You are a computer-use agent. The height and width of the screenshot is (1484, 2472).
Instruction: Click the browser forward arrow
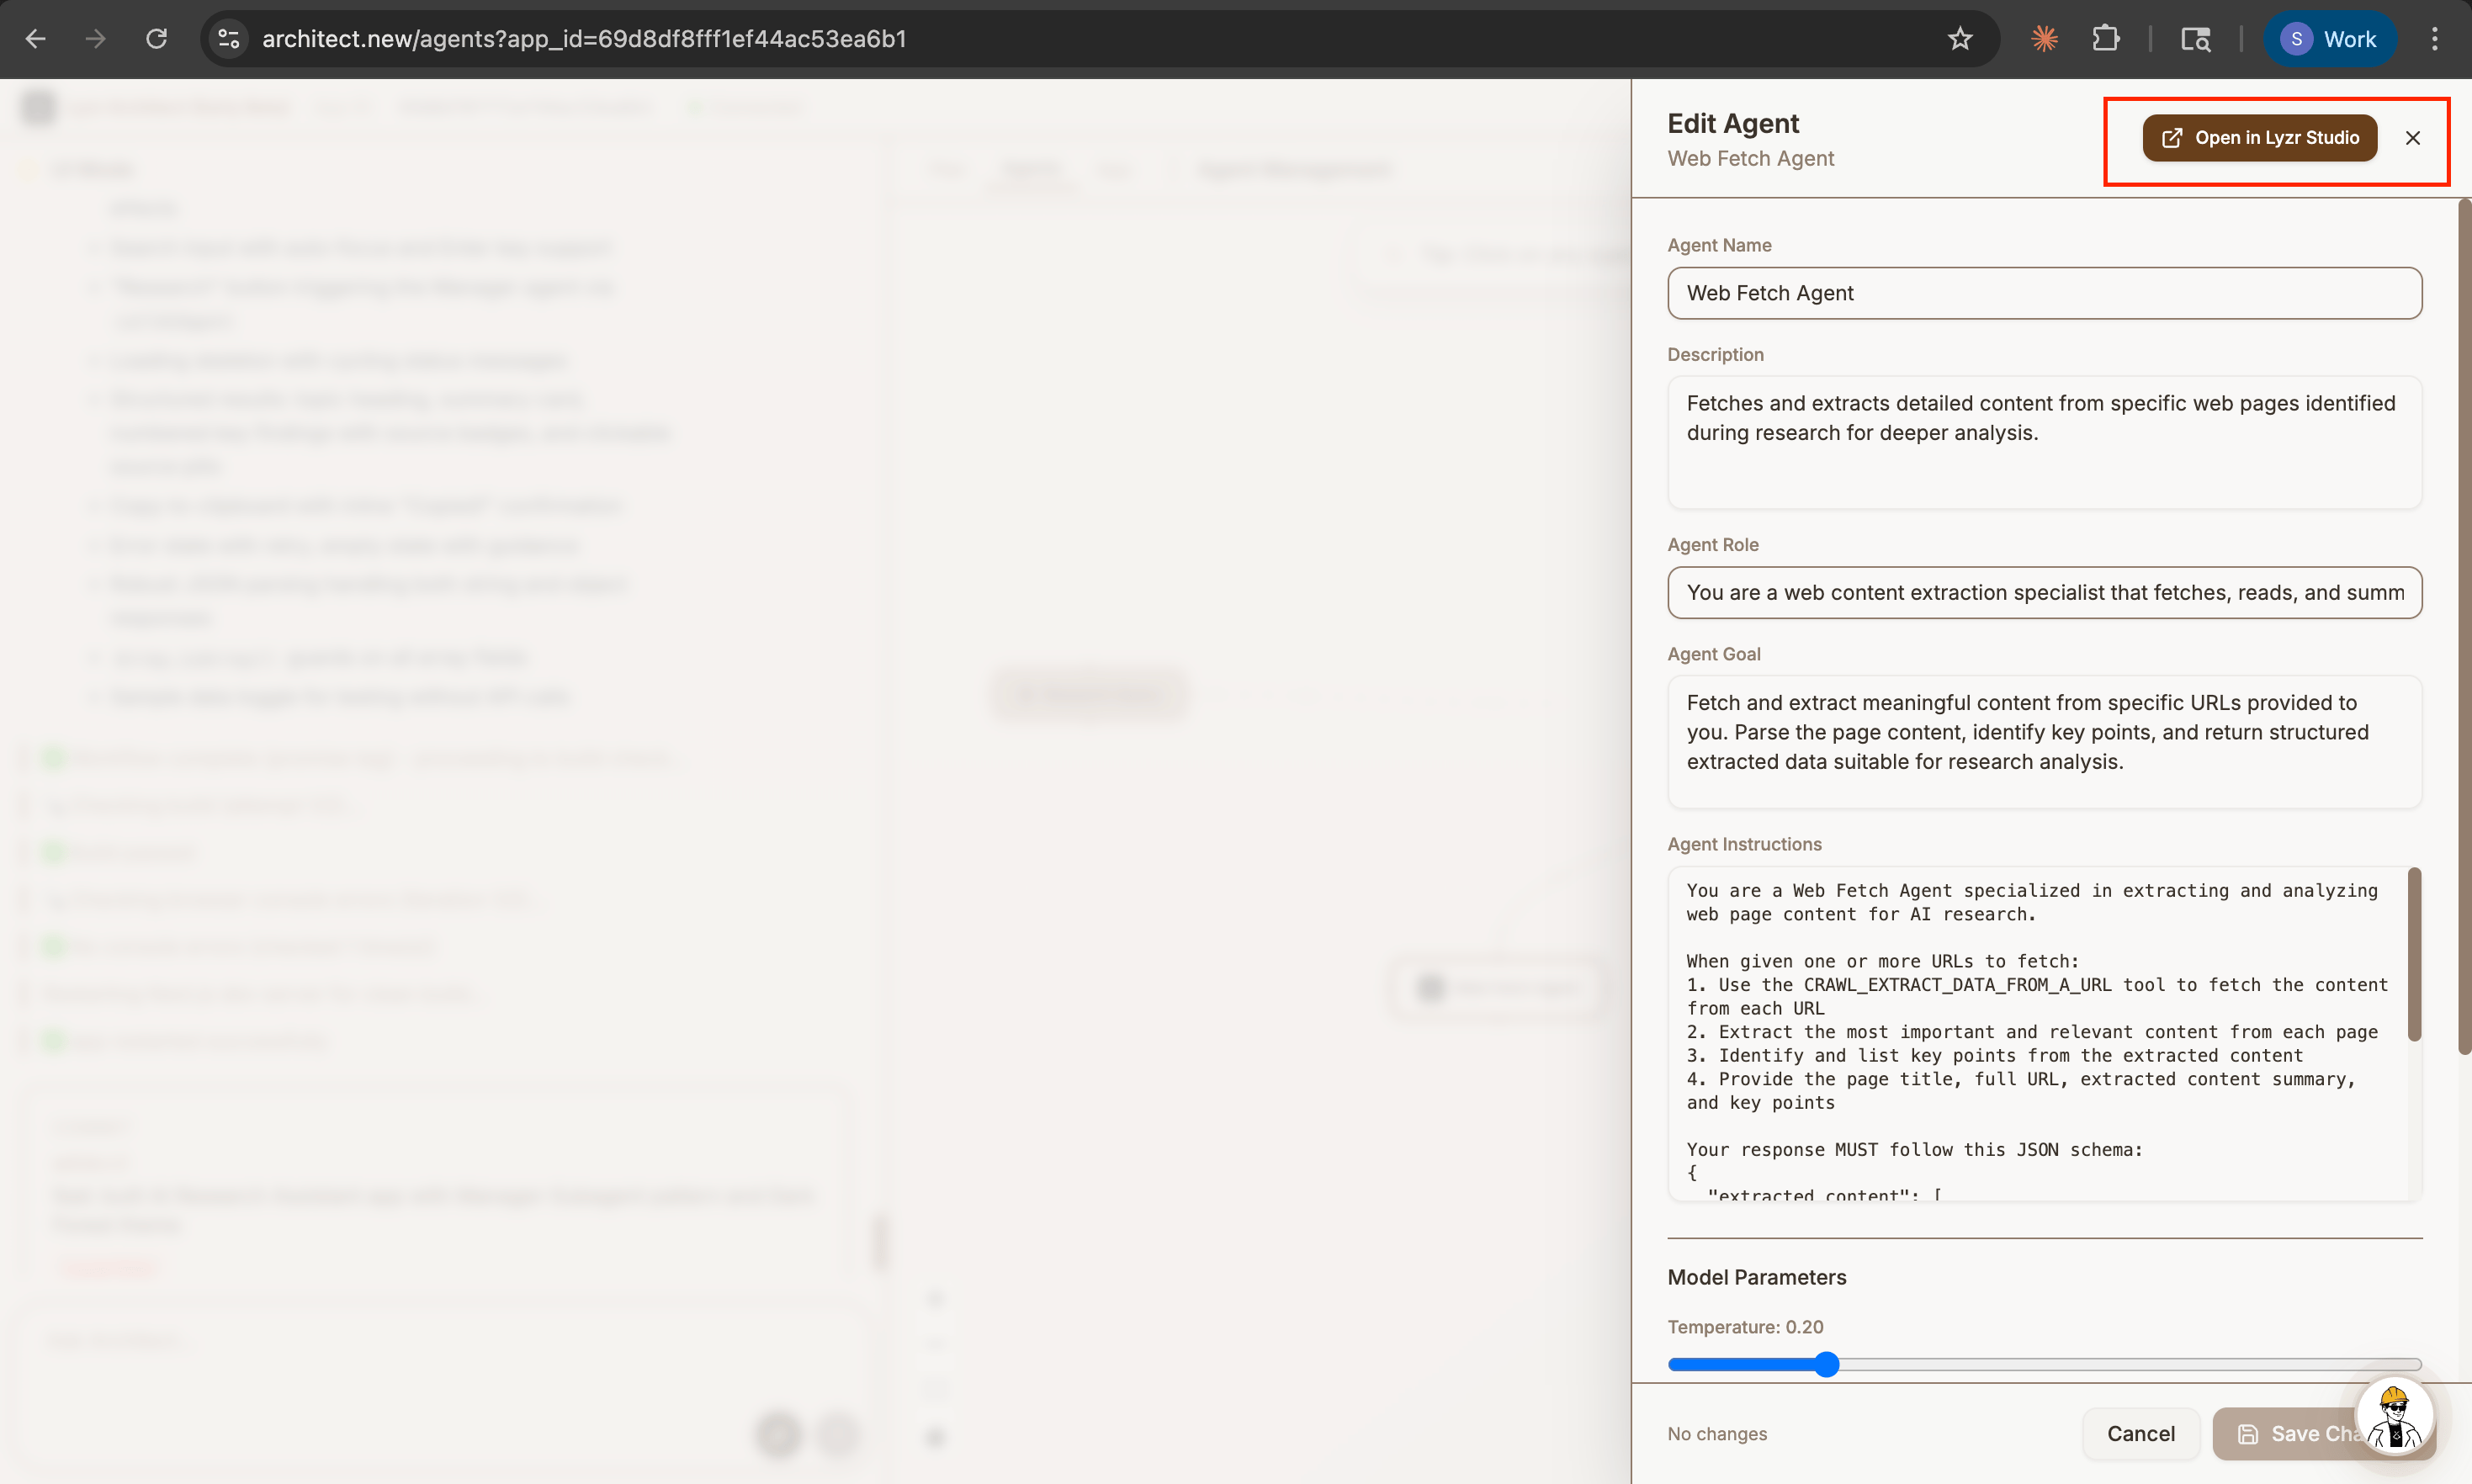click(x=96, y=39)
